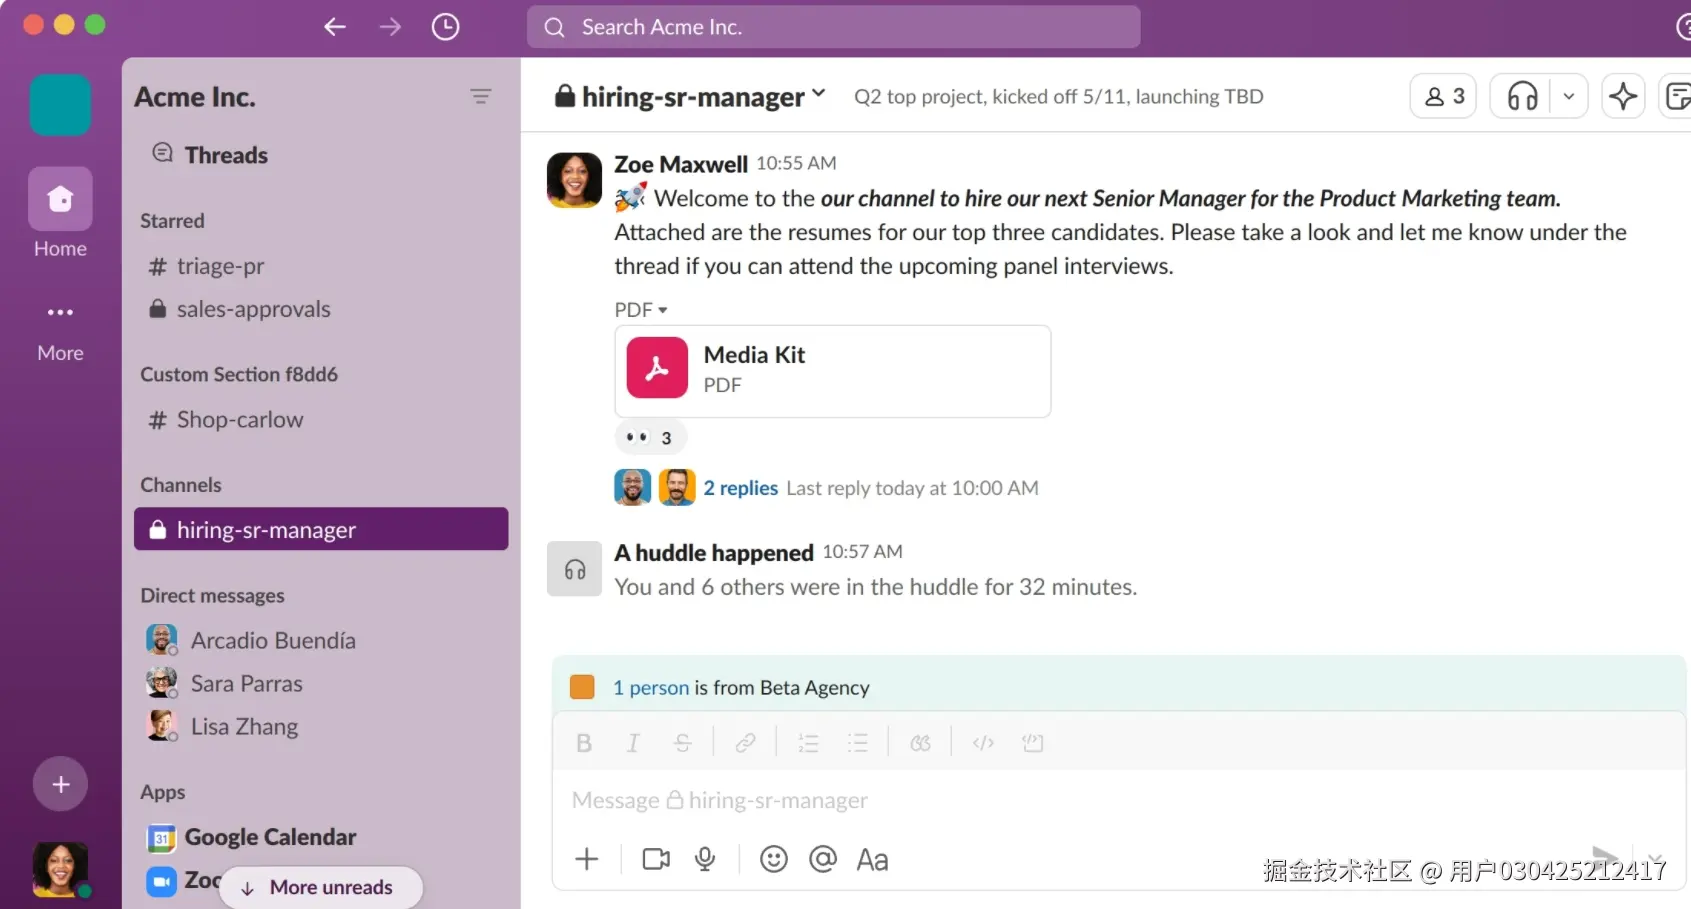This screenshot has height=909, width=1691.
Task: Toggle bold formatting in the composer
Action: click(584, 742)
